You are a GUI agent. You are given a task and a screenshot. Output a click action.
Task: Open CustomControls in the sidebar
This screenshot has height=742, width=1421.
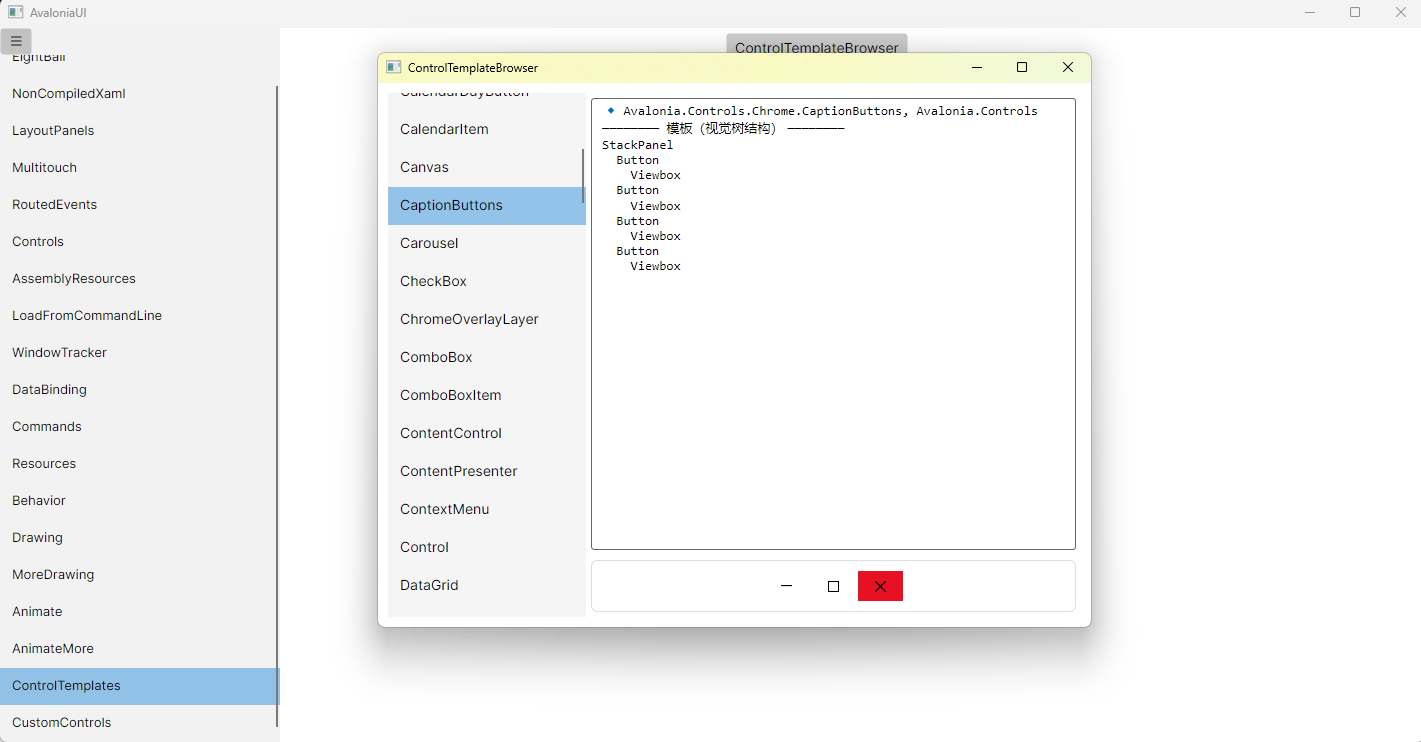pos(138,723)
